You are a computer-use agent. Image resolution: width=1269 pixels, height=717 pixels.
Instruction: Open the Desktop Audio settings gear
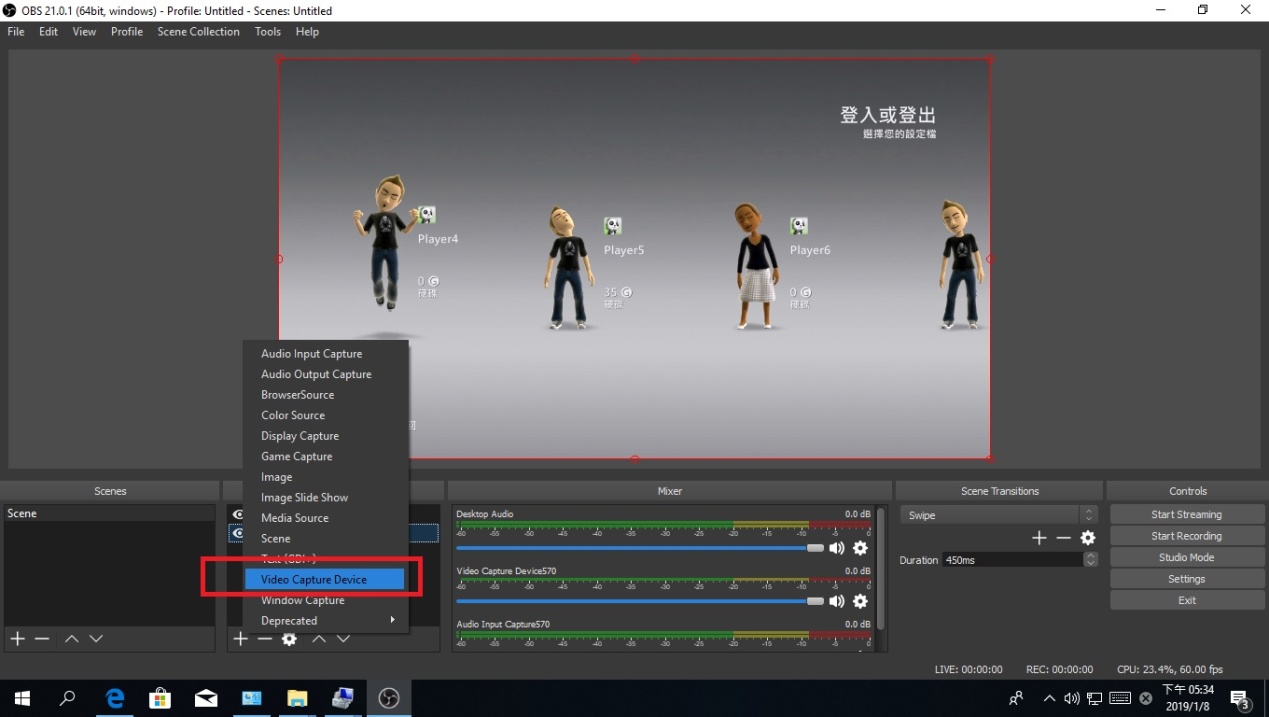click(x=860, y=548)
